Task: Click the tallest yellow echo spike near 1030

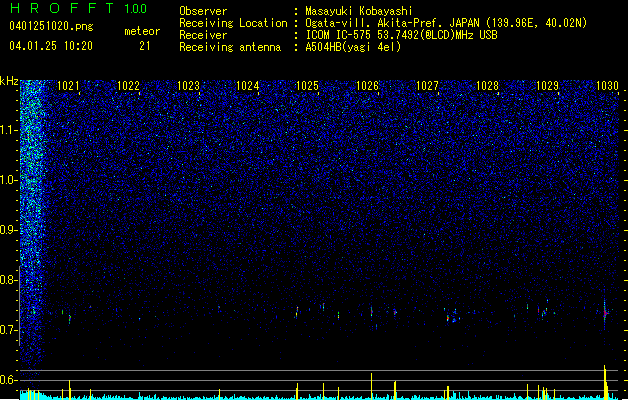Action: click(605, 382)
